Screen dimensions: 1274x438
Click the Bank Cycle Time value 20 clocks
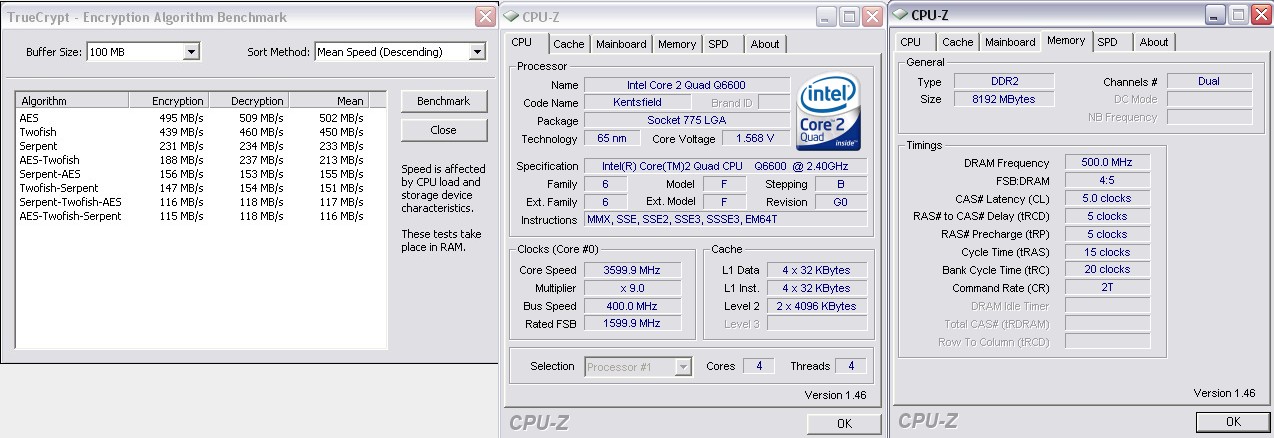[1107, 270]
